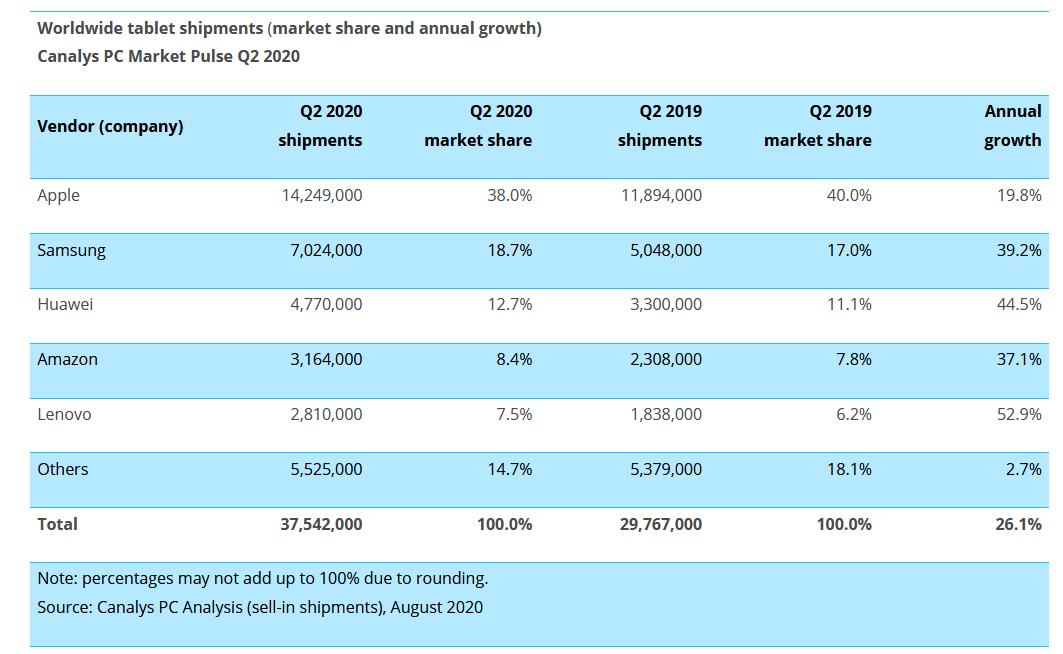
Task: Select the 'Huawei' vendor cell
Action: (65, 304)
